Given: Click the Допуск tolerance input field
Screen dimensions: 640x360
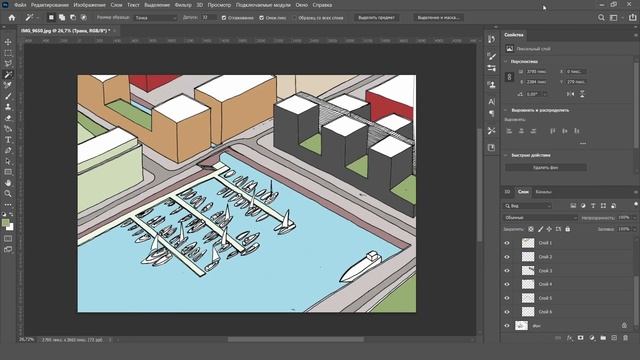Looking at the screenshot, I should 208,18.
